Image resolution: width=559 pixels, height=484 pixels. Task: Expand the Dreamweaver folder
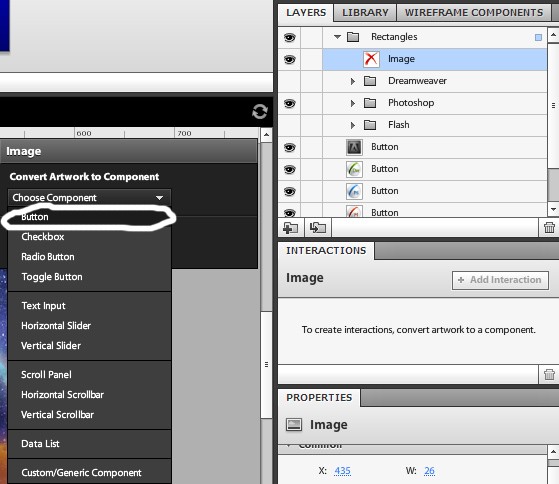pos(353,81)
